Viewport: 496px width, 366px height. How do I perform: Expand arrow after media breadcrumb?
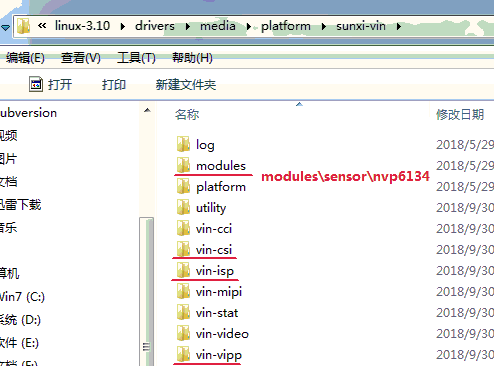[x=248, y=26]
